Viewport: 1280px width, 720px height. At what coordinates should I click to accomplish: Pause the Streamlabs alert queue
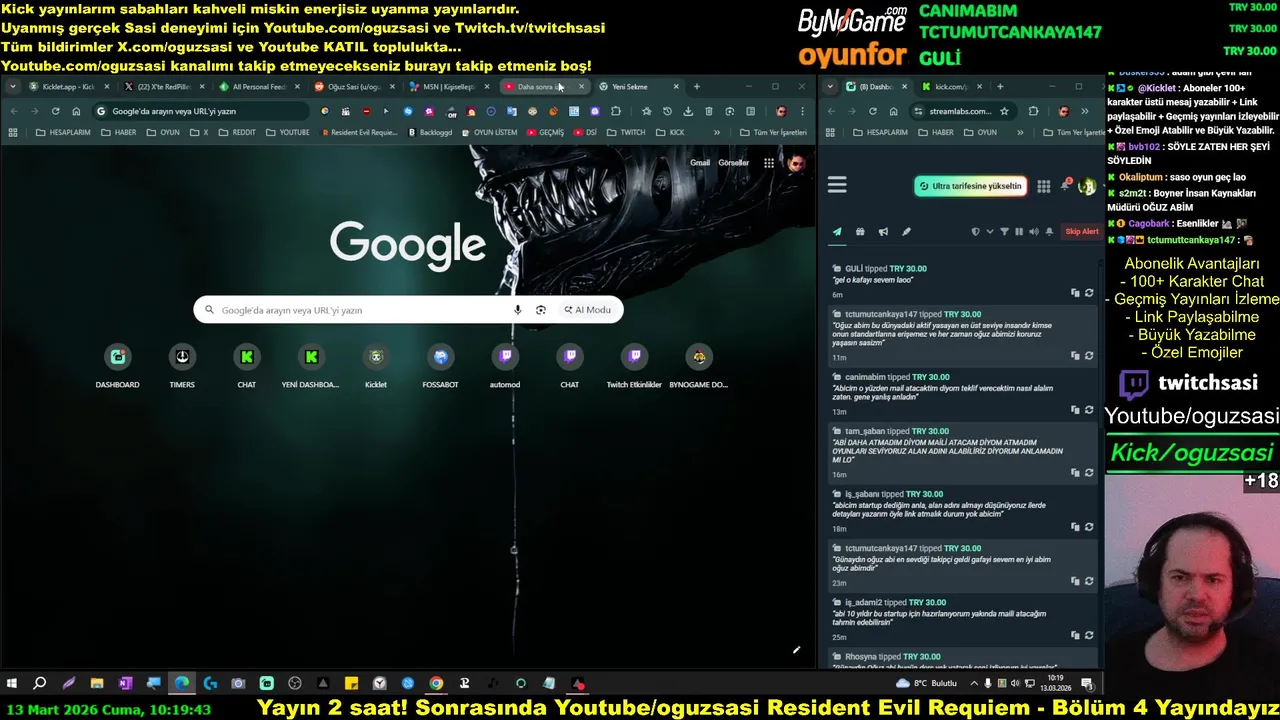point(1019,232)
